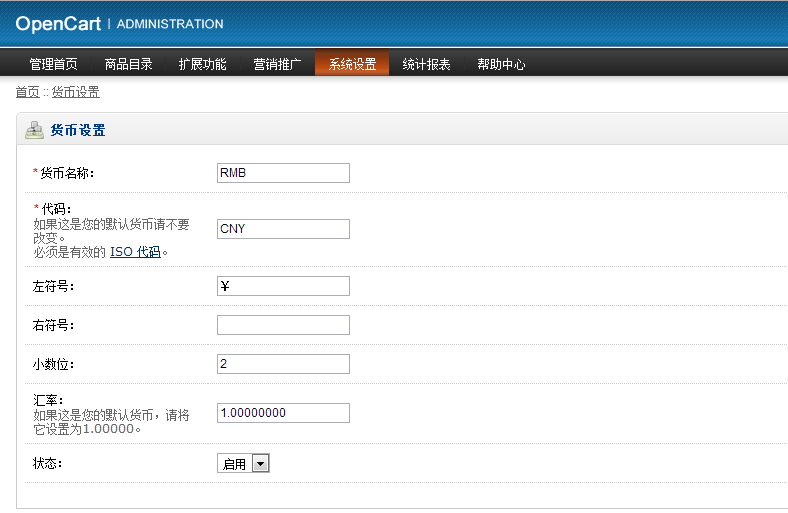
Task: Click the 代码 field containing CNY
Action: pos(283,229)
